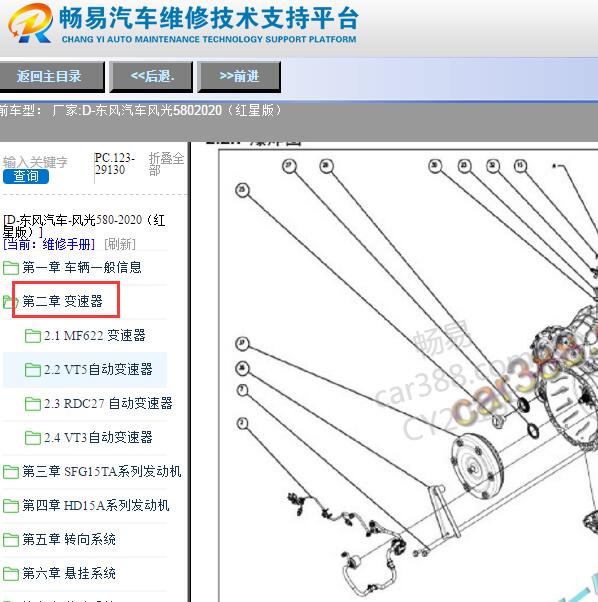The width and height of the screenshot is (598, 602).
Task: Open 2.4 VT3自动变速器 section
Action: (x=98, y=437)
